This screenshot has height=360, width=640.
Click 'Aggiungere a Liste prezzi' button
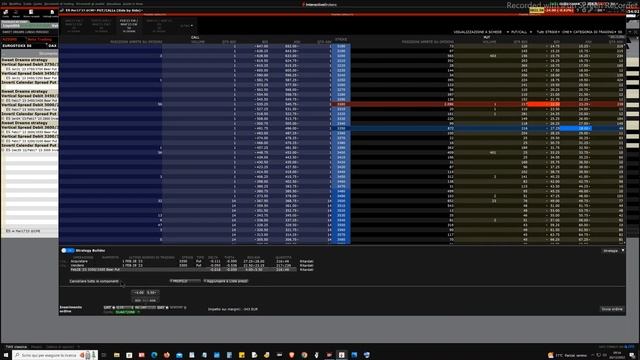(225, 281)
